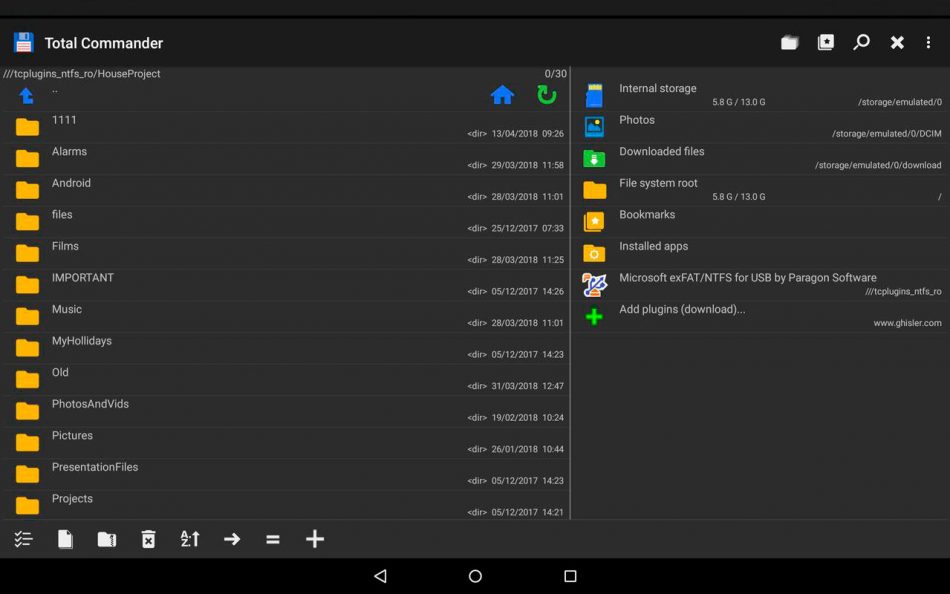
Task: Open the Films folder
Action: [287, 253]
